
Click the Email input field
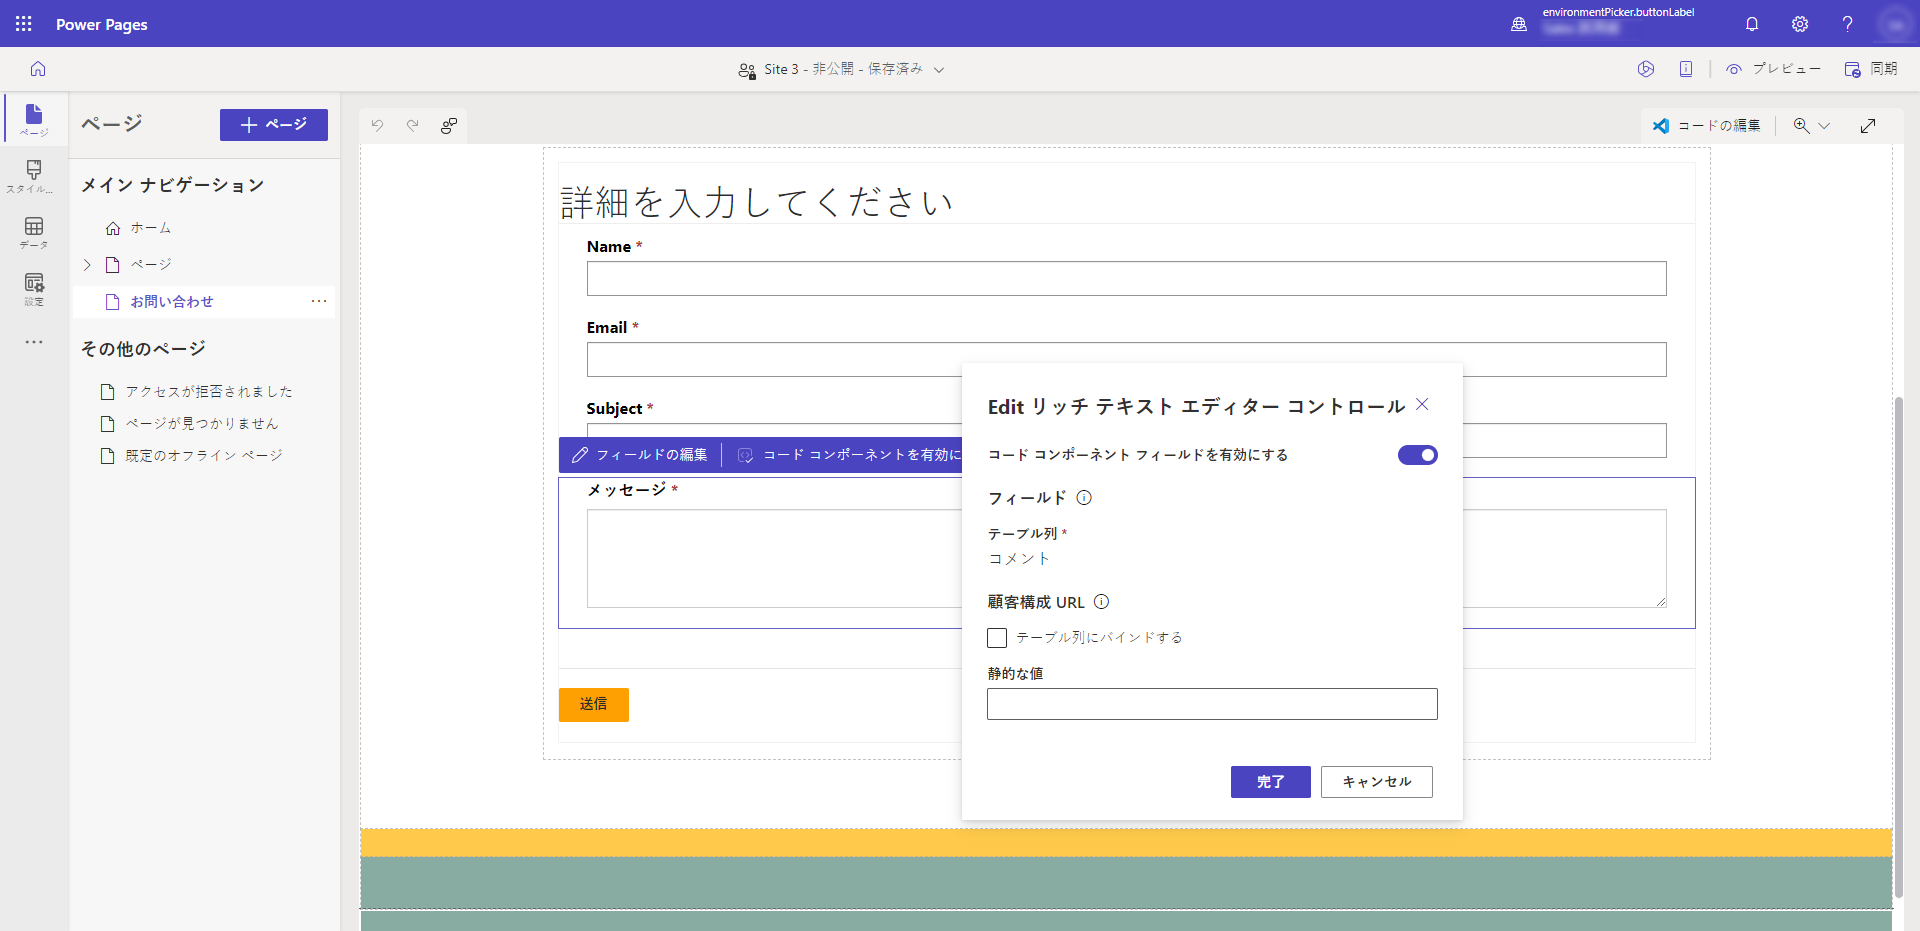point(1126,359)
